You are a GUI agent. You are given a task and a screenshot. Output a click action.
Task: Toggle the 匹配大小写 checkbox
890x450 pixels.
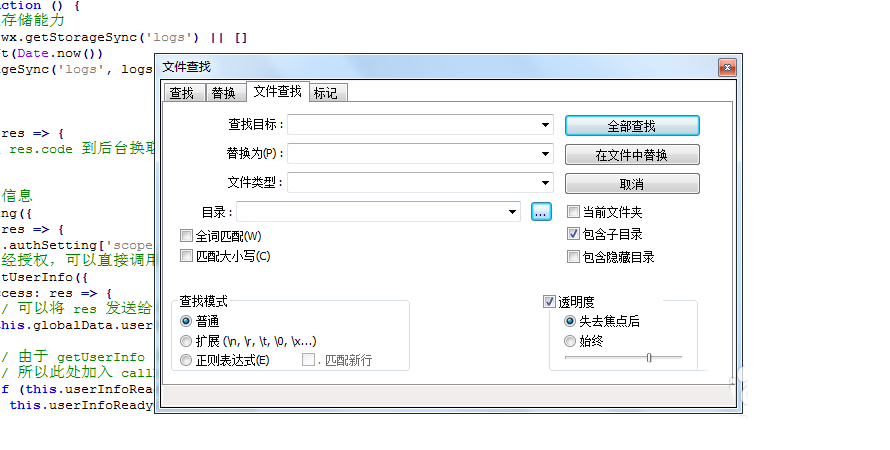pos(186,256)
